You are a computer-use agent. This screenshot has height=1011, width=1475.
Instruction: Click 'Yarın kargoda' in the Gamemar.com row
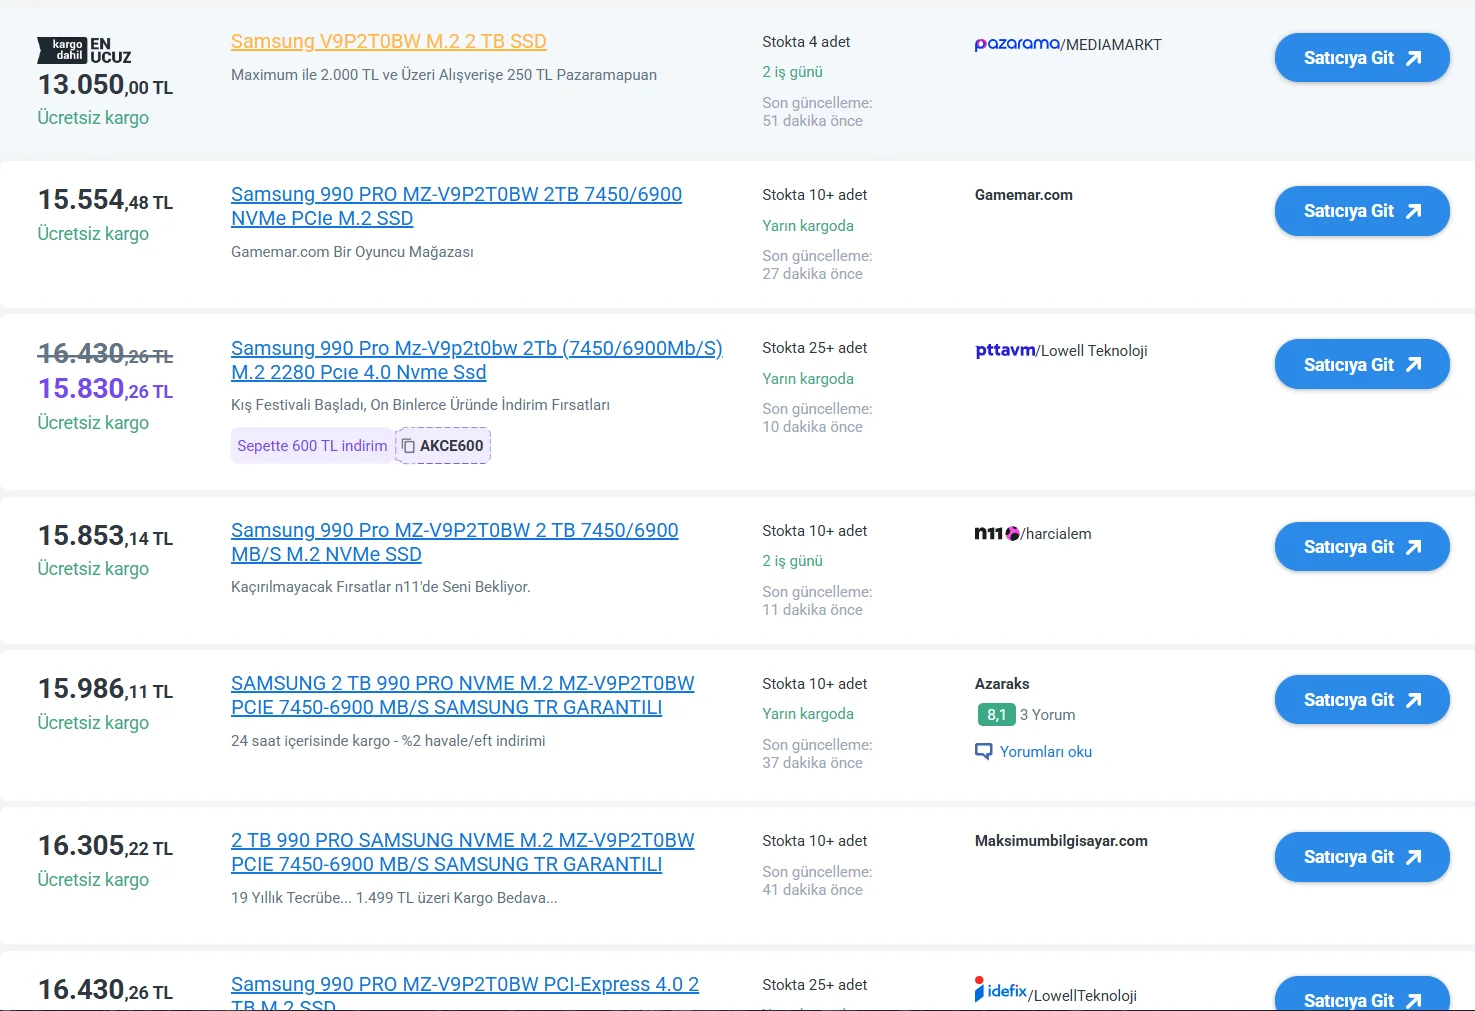(808, 226)
